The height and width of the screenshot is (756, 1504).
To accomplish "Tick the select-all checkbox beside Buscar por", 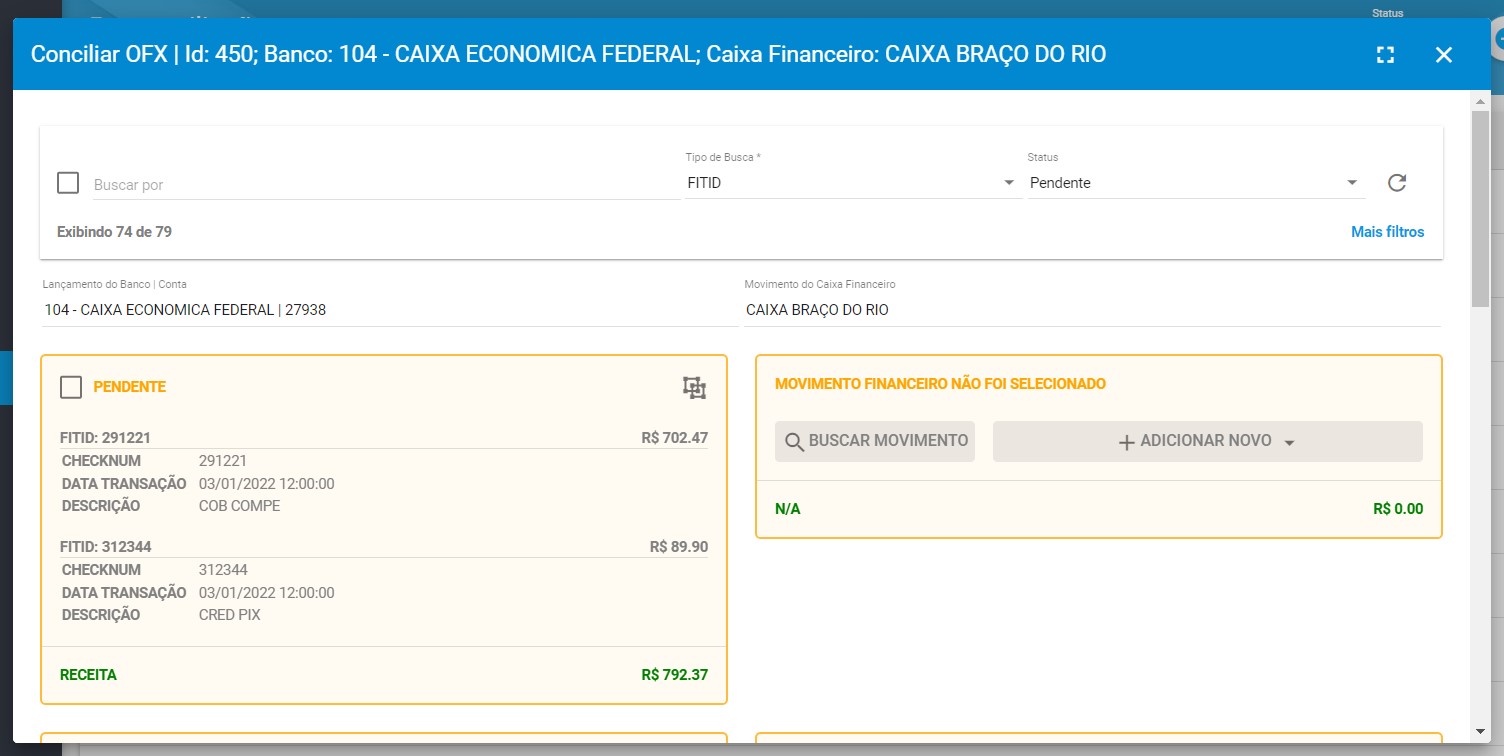I will click(x=68, y=183).
